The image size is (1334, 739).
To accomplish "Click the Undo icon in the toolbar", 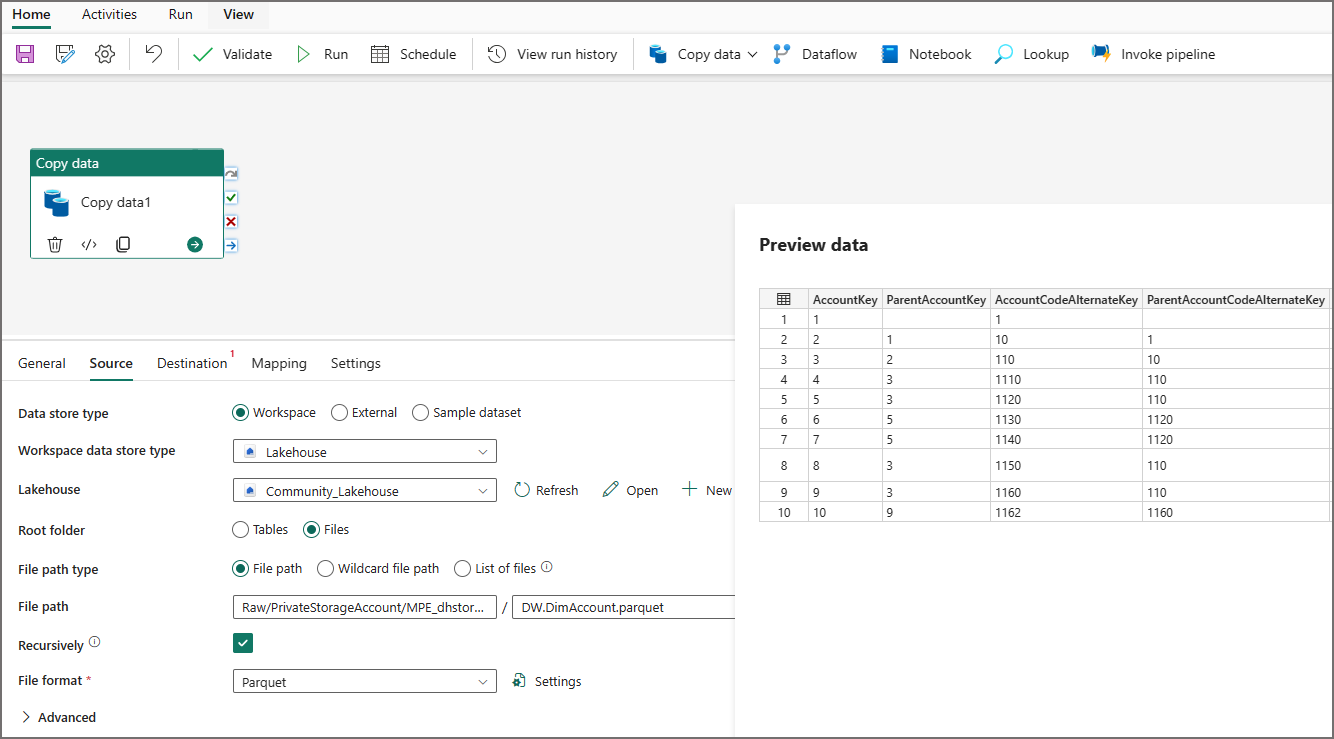I will pos(152,54).
